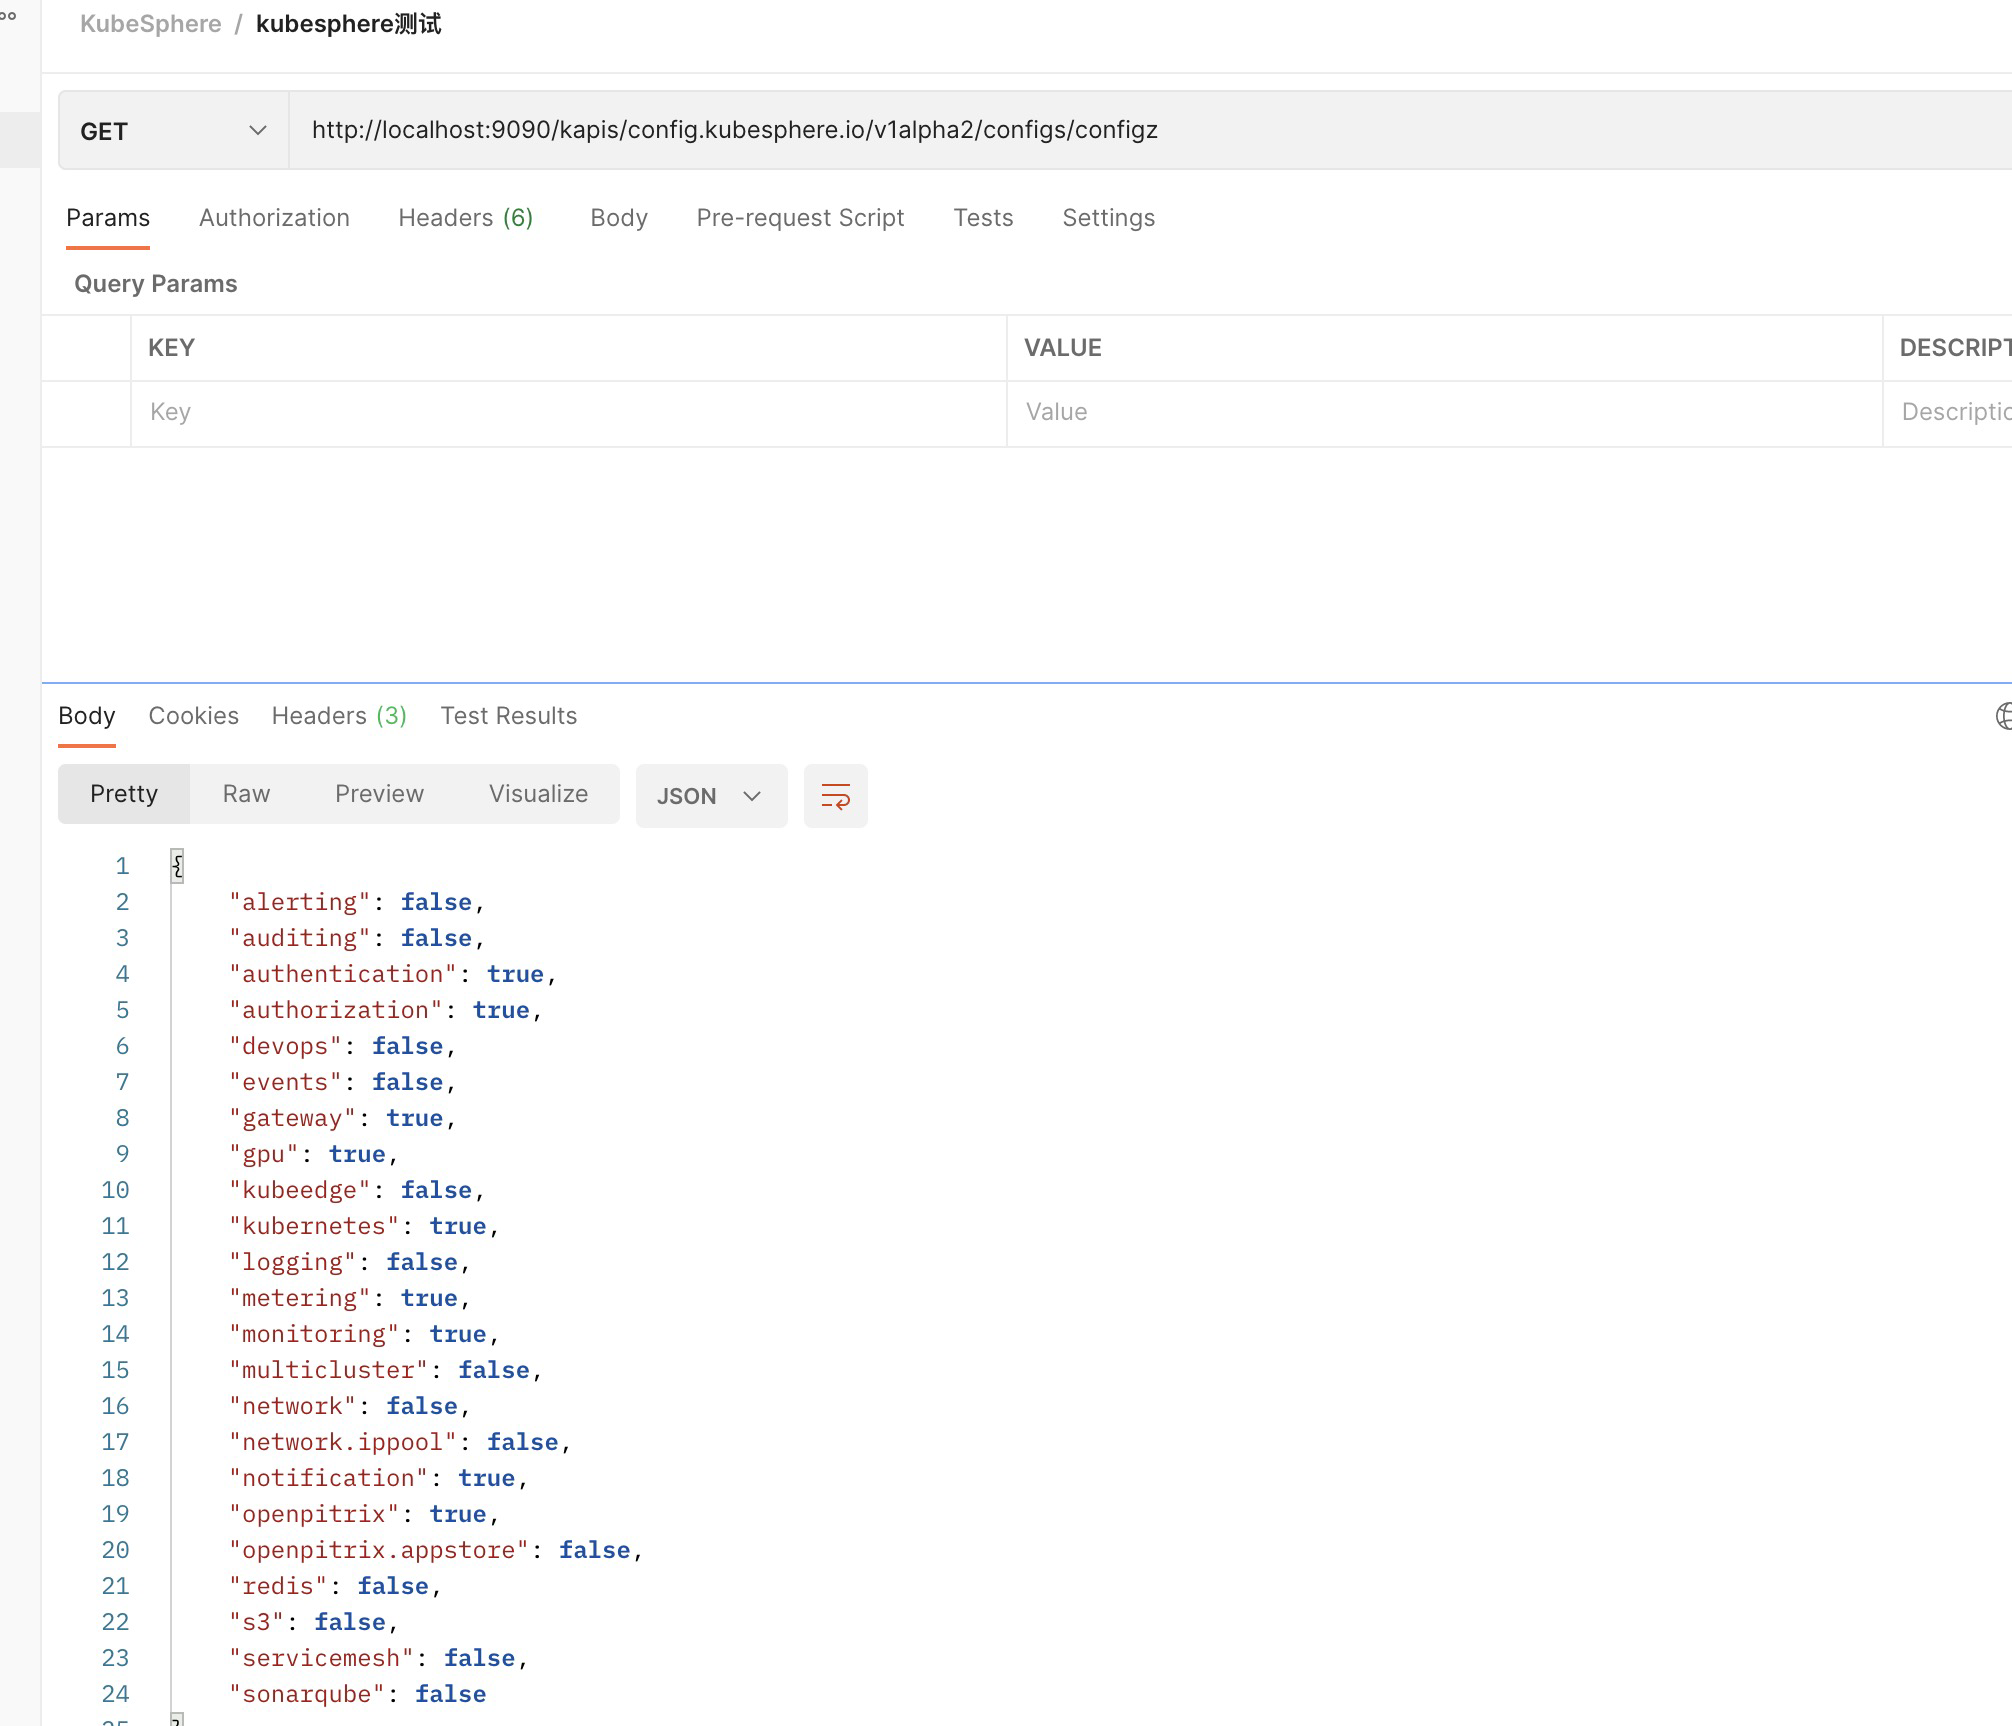Click the KubeSphere breadcrumb link
Viewport: 2012px width, 1726px height.
[150, 24]
